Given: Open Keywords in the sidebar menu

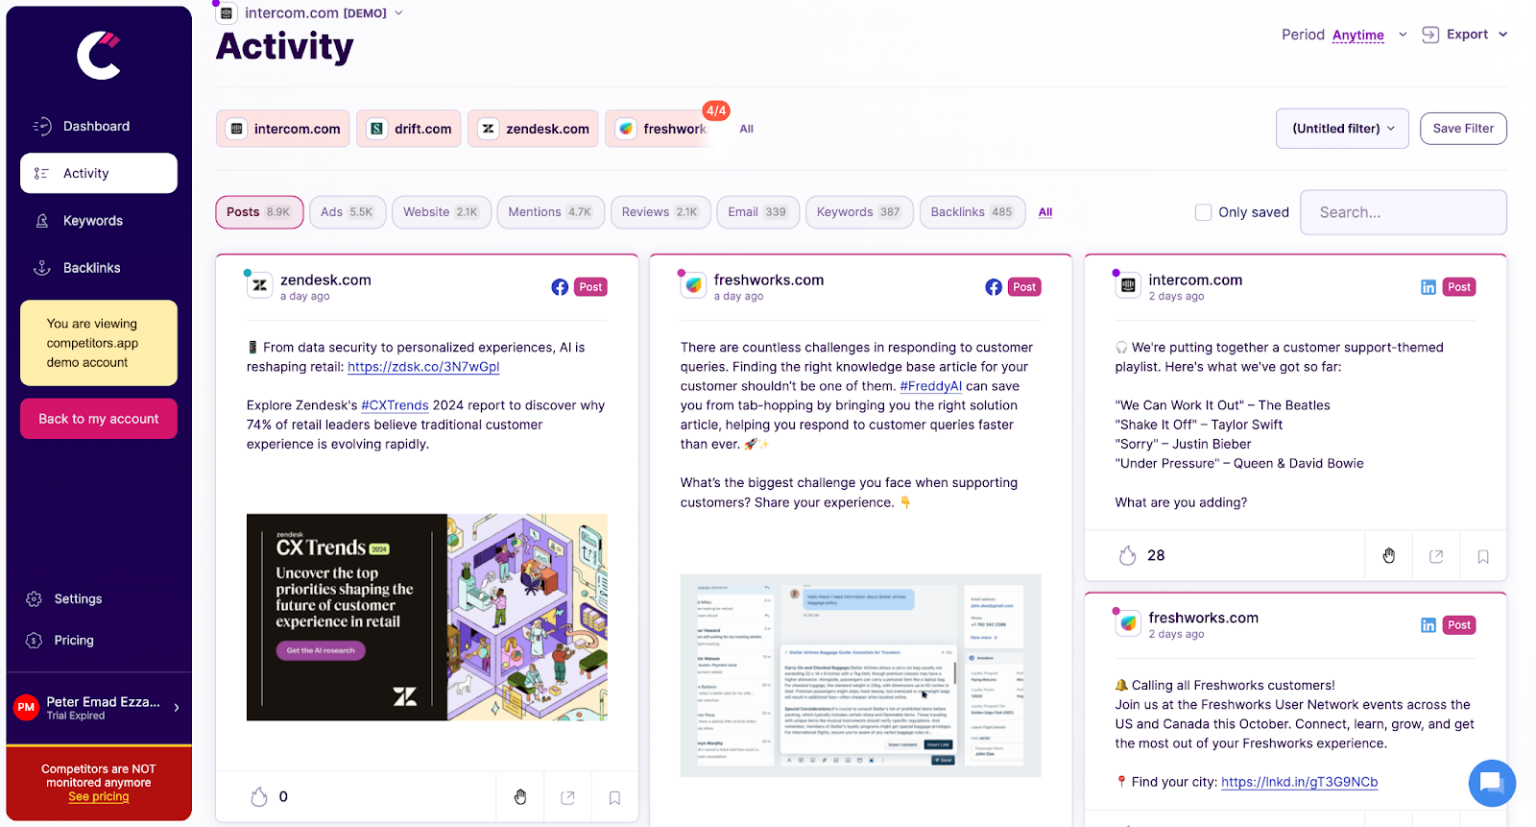Looking at the screenshot, I should click(x=92, y=221).
